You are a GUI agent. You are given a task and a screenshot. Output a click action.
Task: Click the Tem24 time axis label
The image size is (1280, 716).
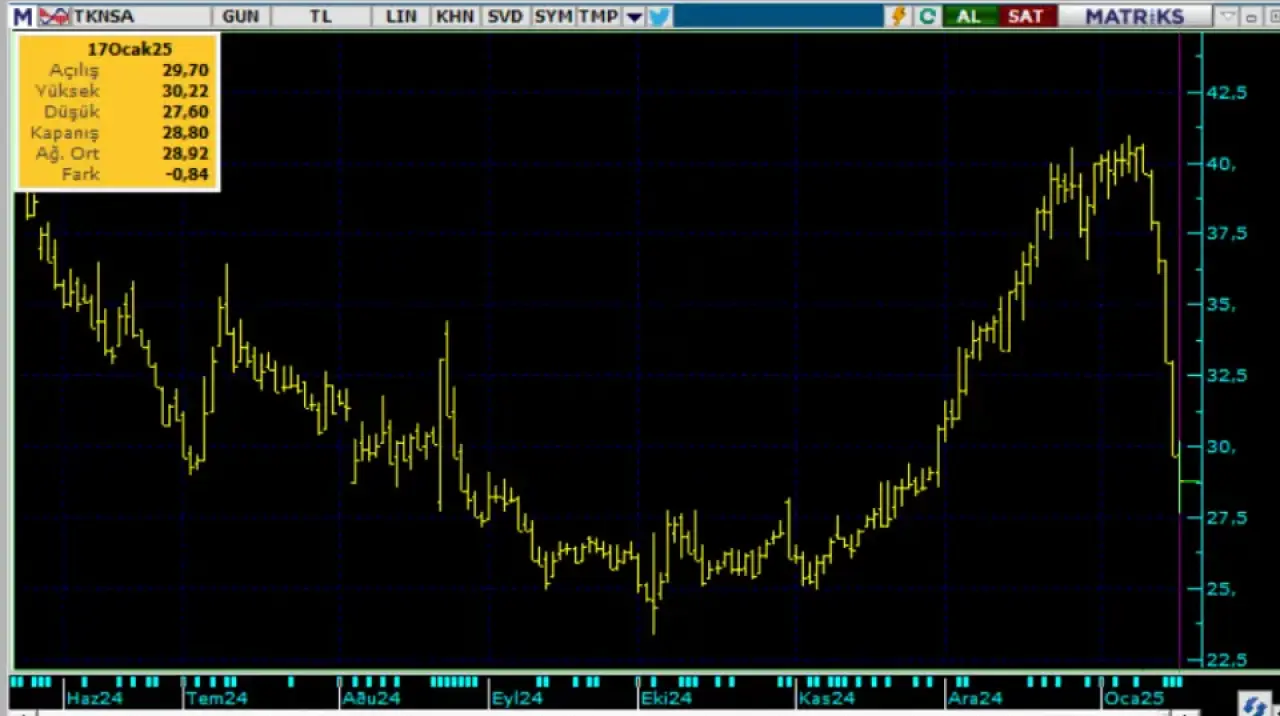(x=216, y=698)
